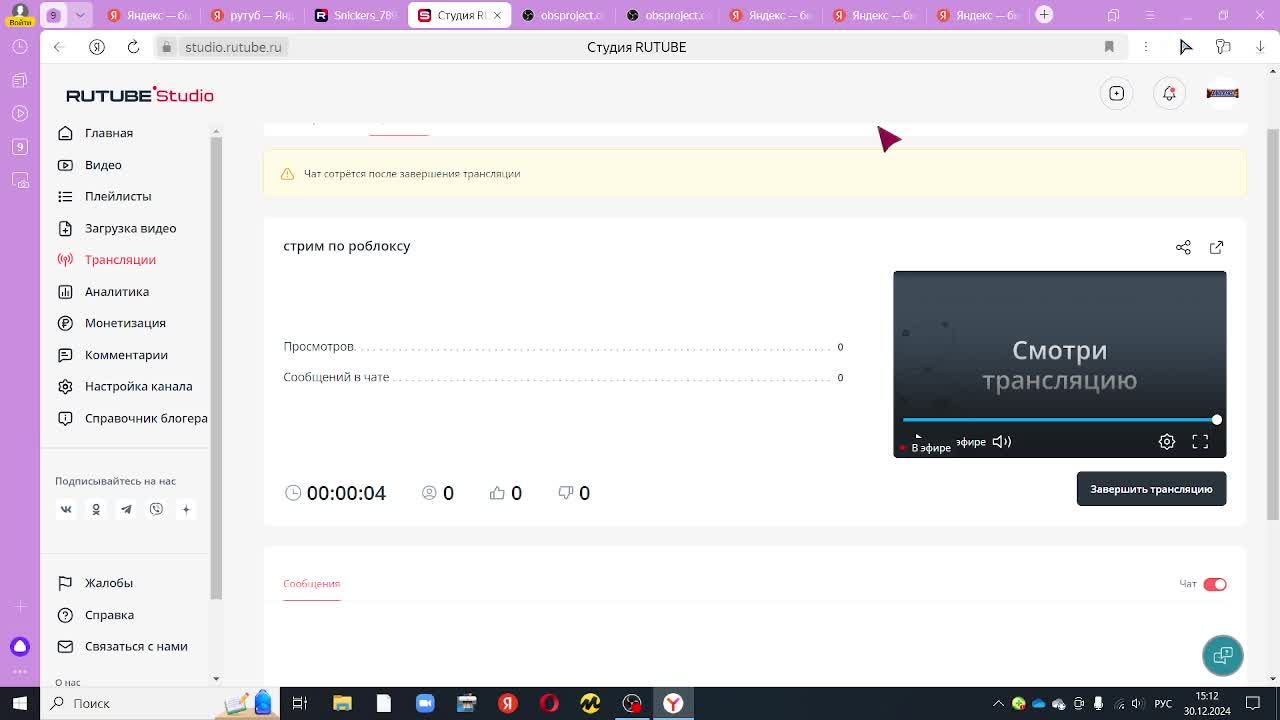Screen dimensions: 1280x720
Task: Open browser downloads arrow
Action: tap(1260, 47)
